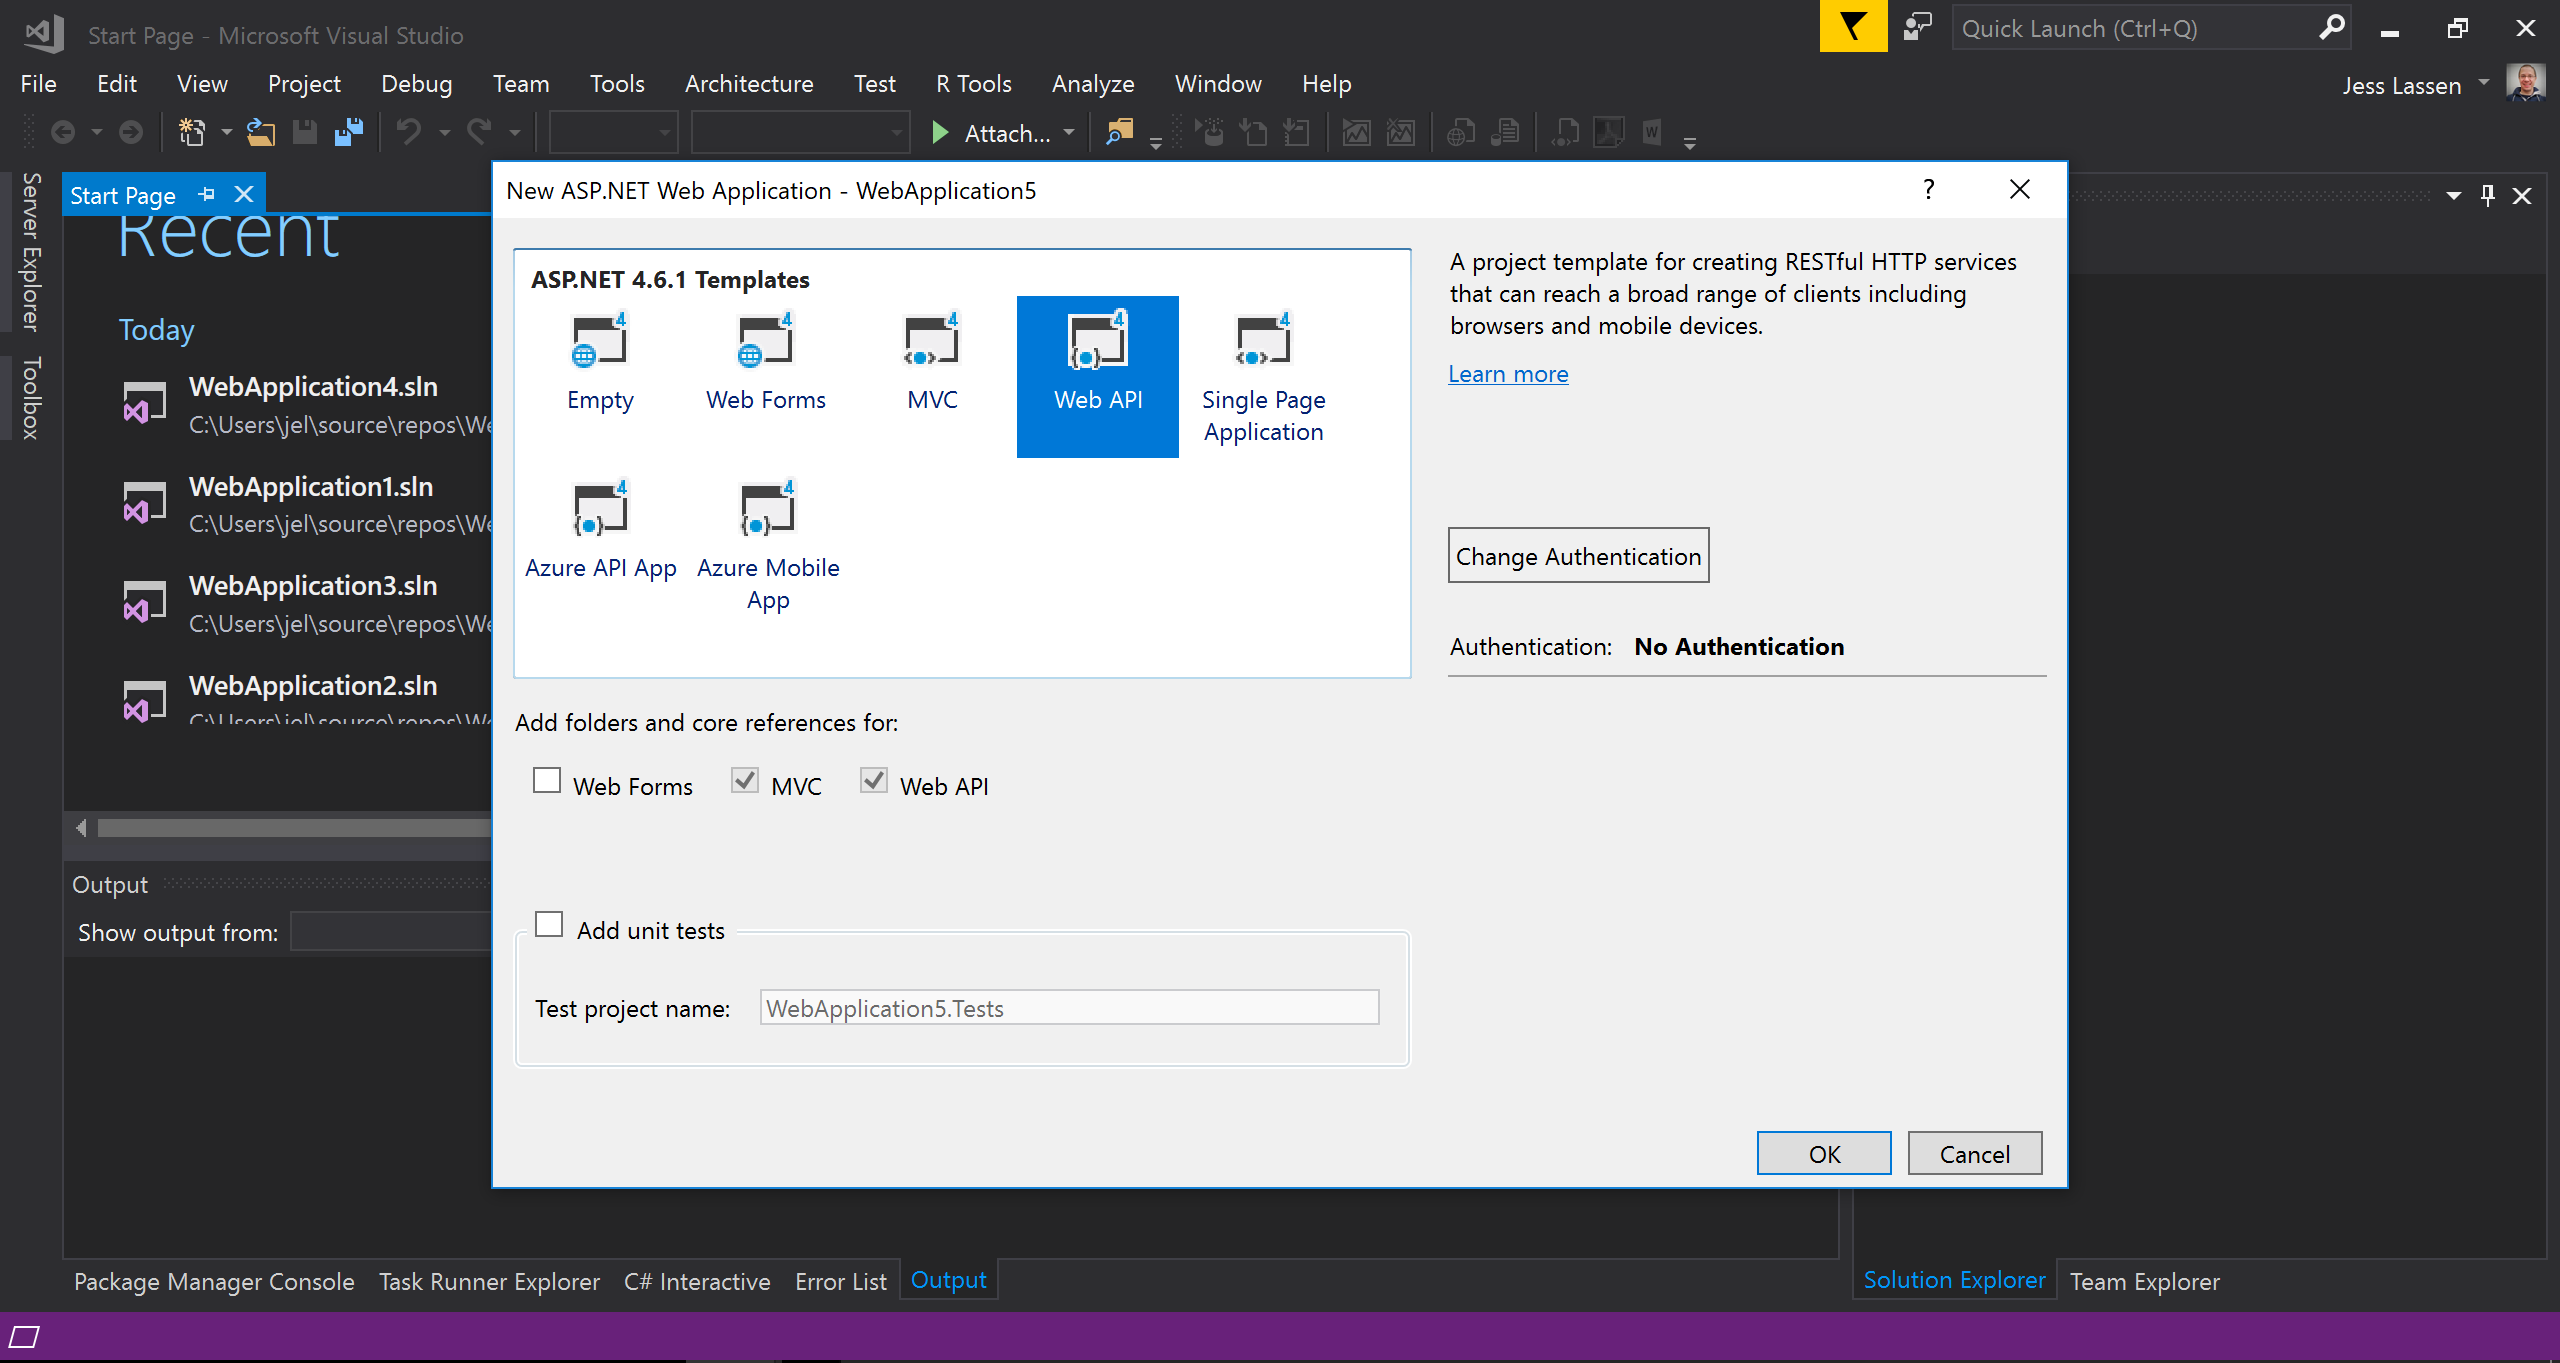This screenshot has height=1363, width=2560.
Task: Select the Azure Mobile App template
Action: (768, 546)
